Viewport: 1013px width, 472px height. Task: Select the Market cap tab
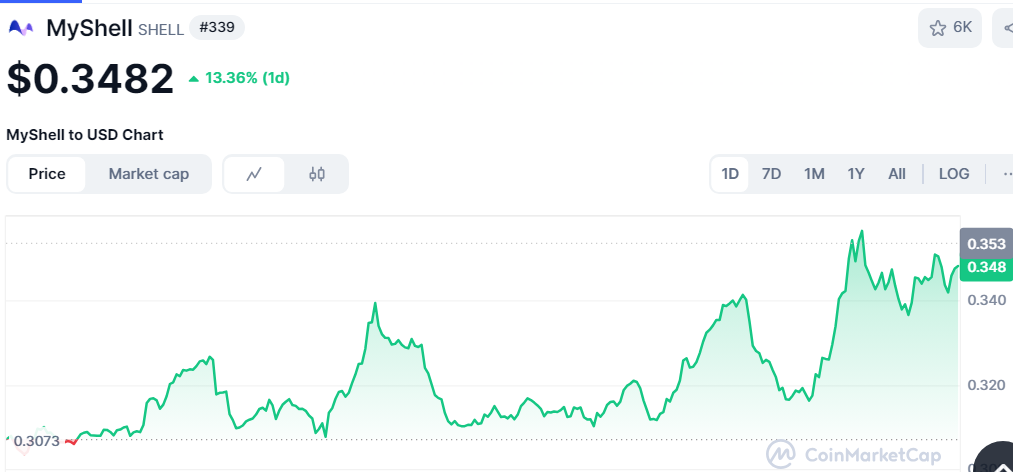point(149,174)
